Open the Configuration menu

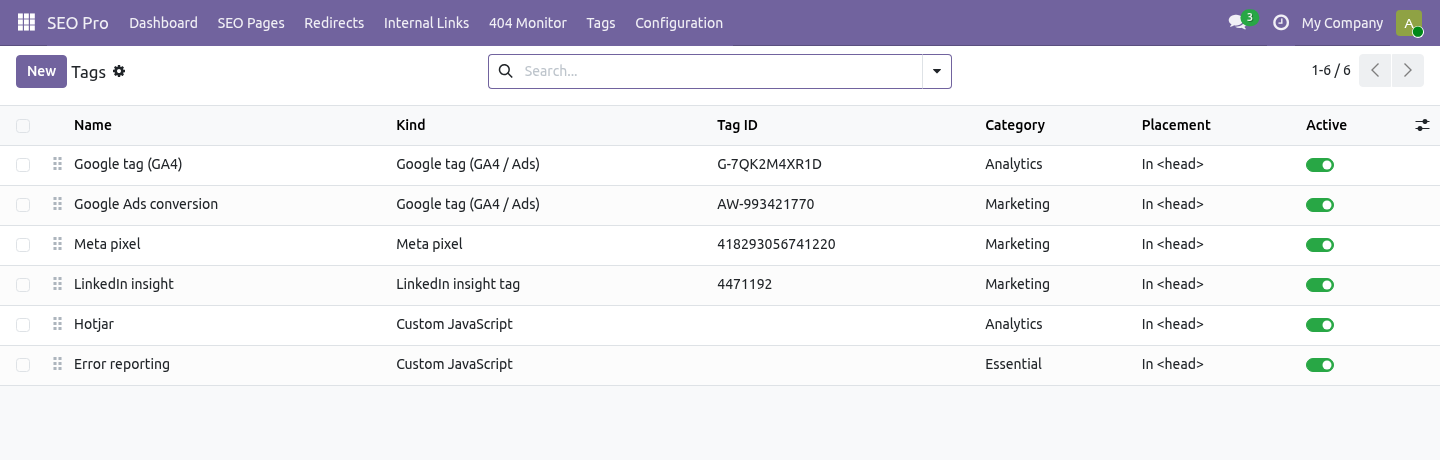(679, 22)
